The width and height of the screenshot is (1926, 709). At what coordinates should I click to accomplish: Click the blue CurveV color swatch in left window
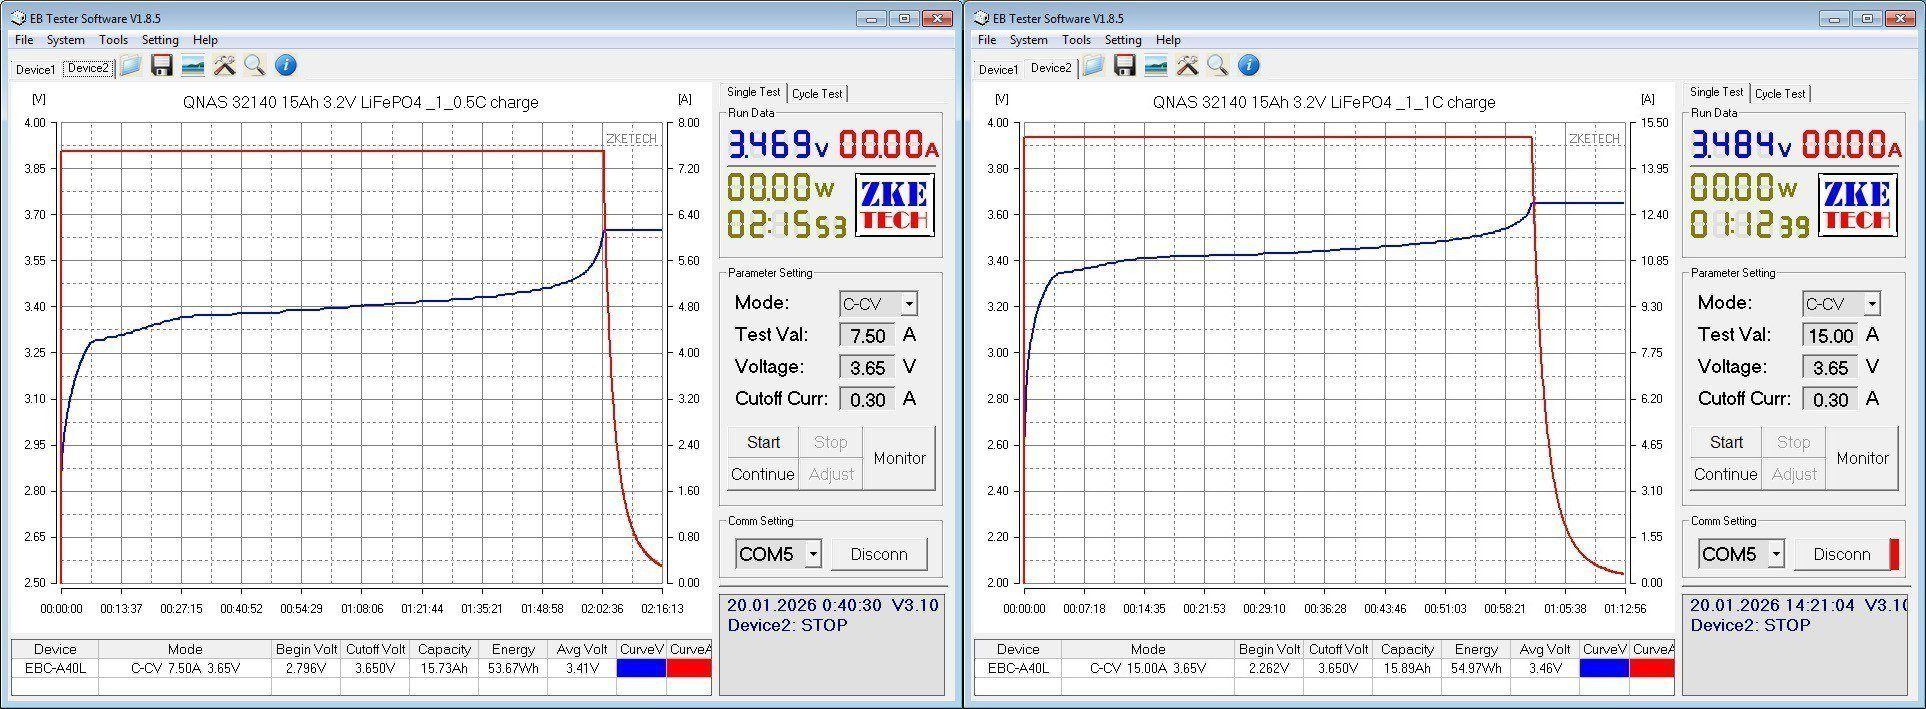[x=641, y=668]
